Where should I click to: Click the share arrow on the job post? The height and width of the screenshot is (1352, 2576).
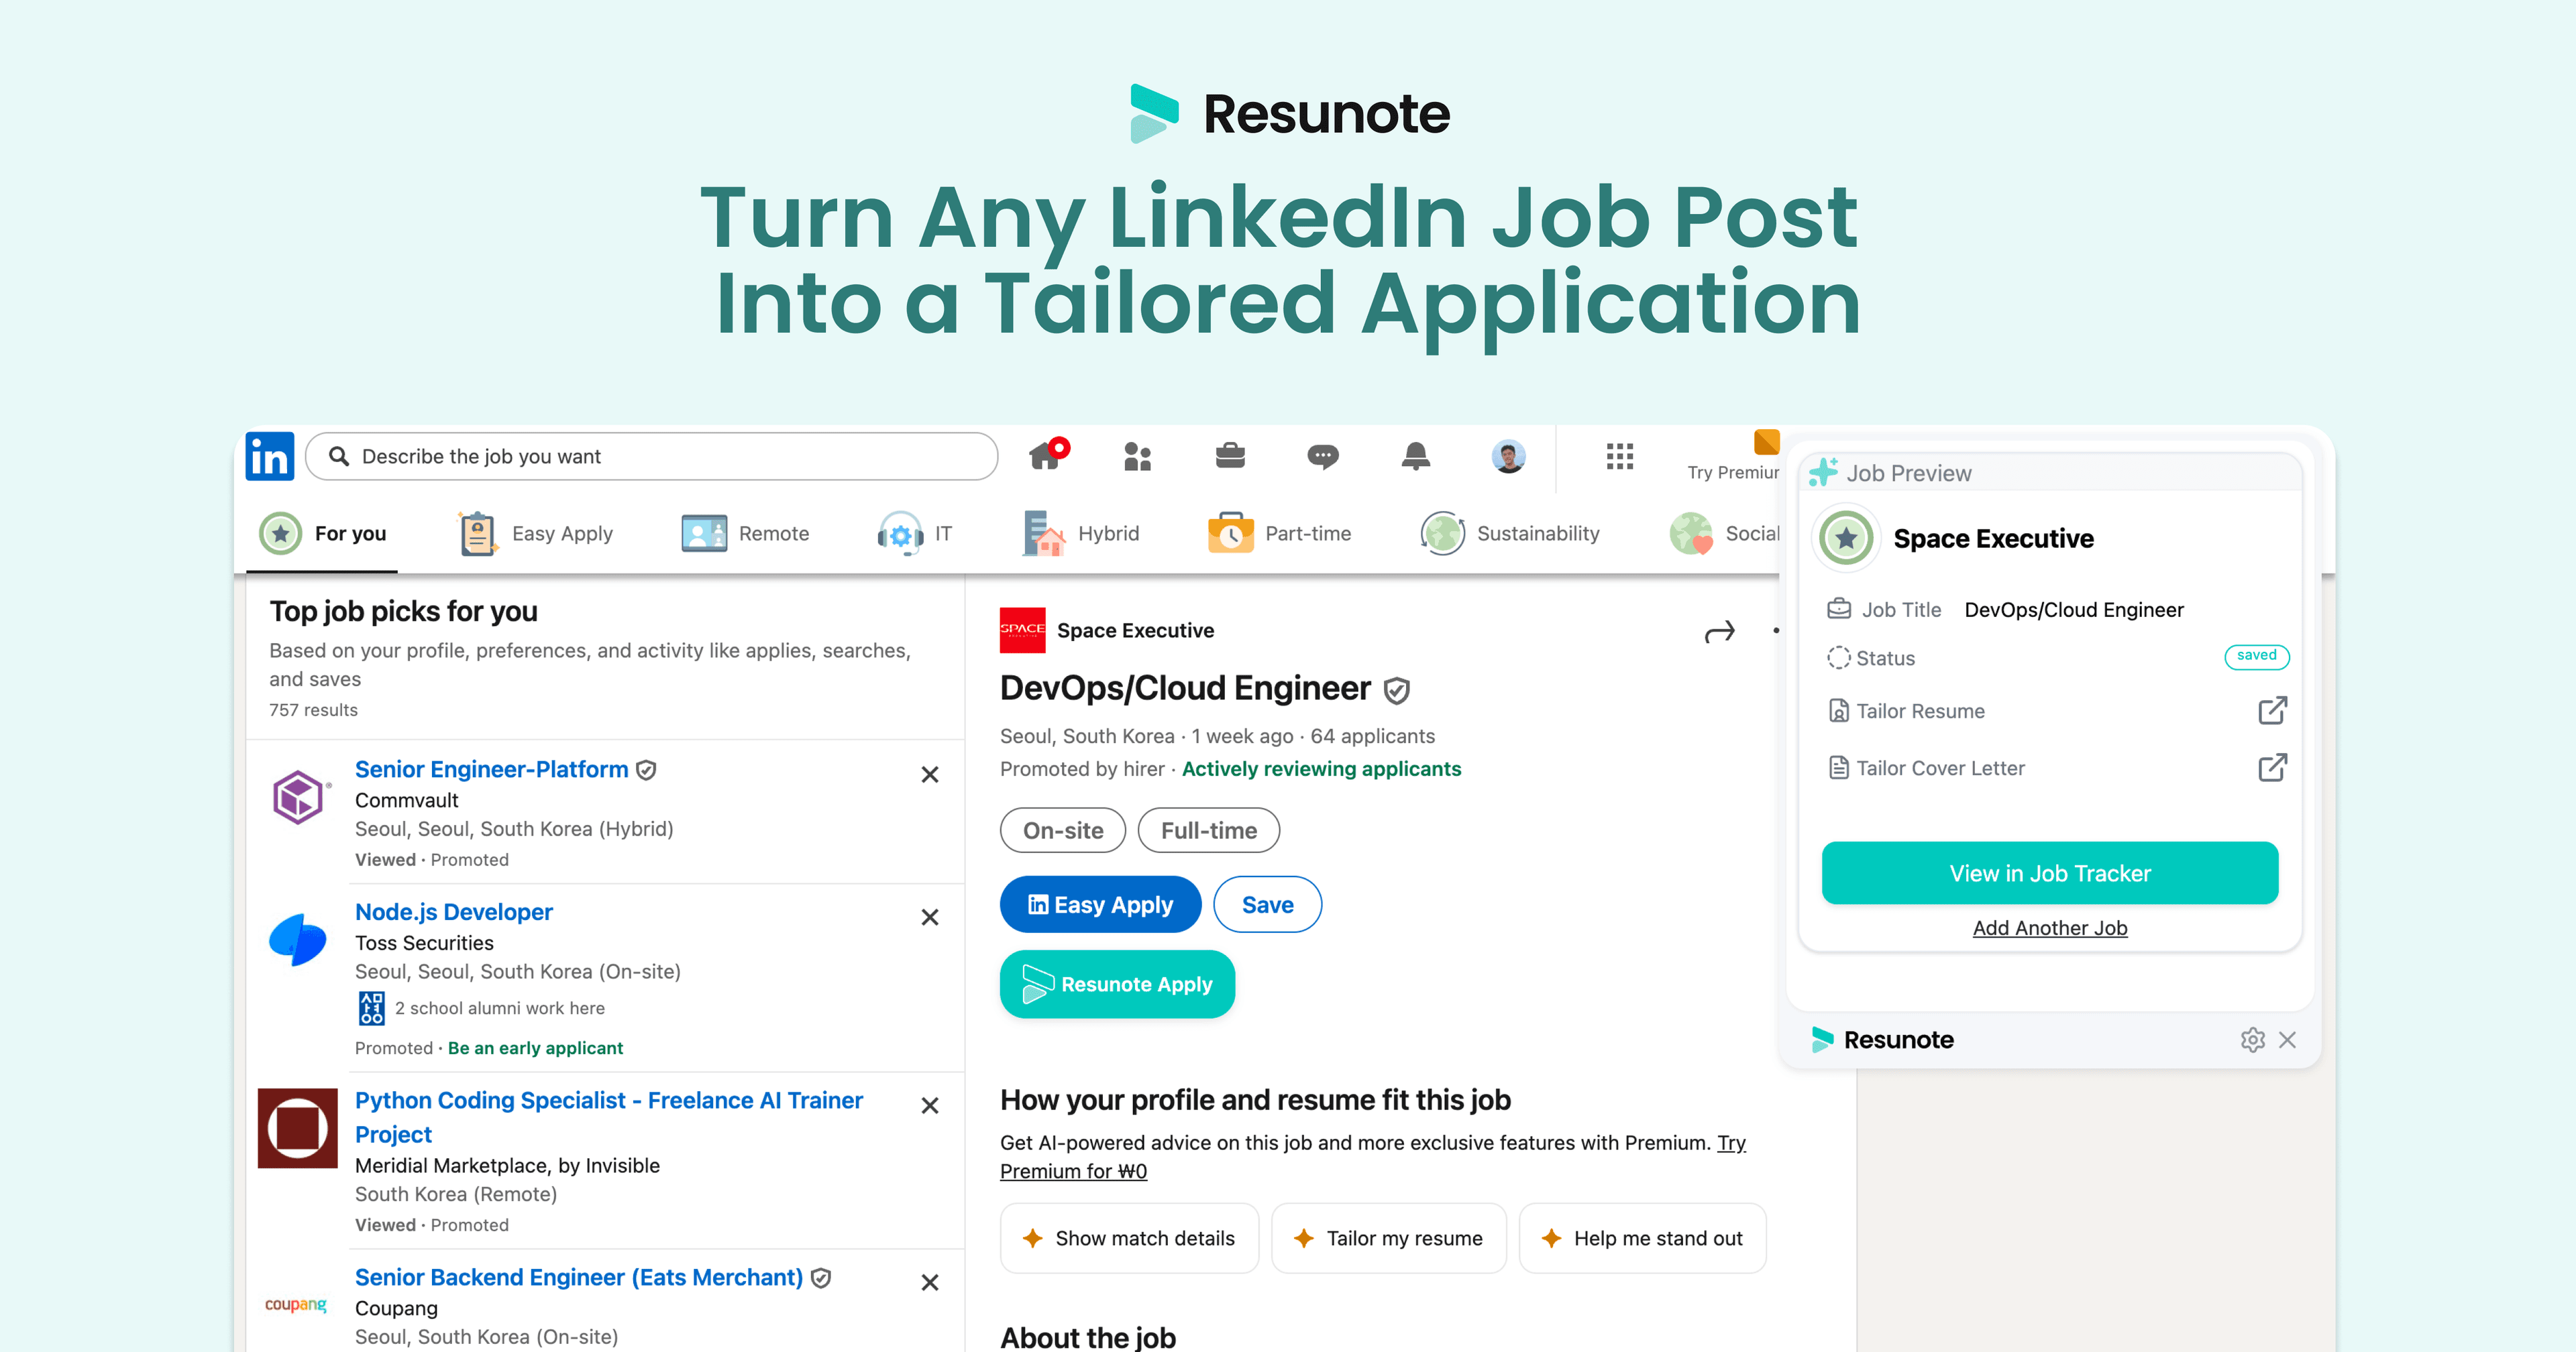(x=1719, y=631)
